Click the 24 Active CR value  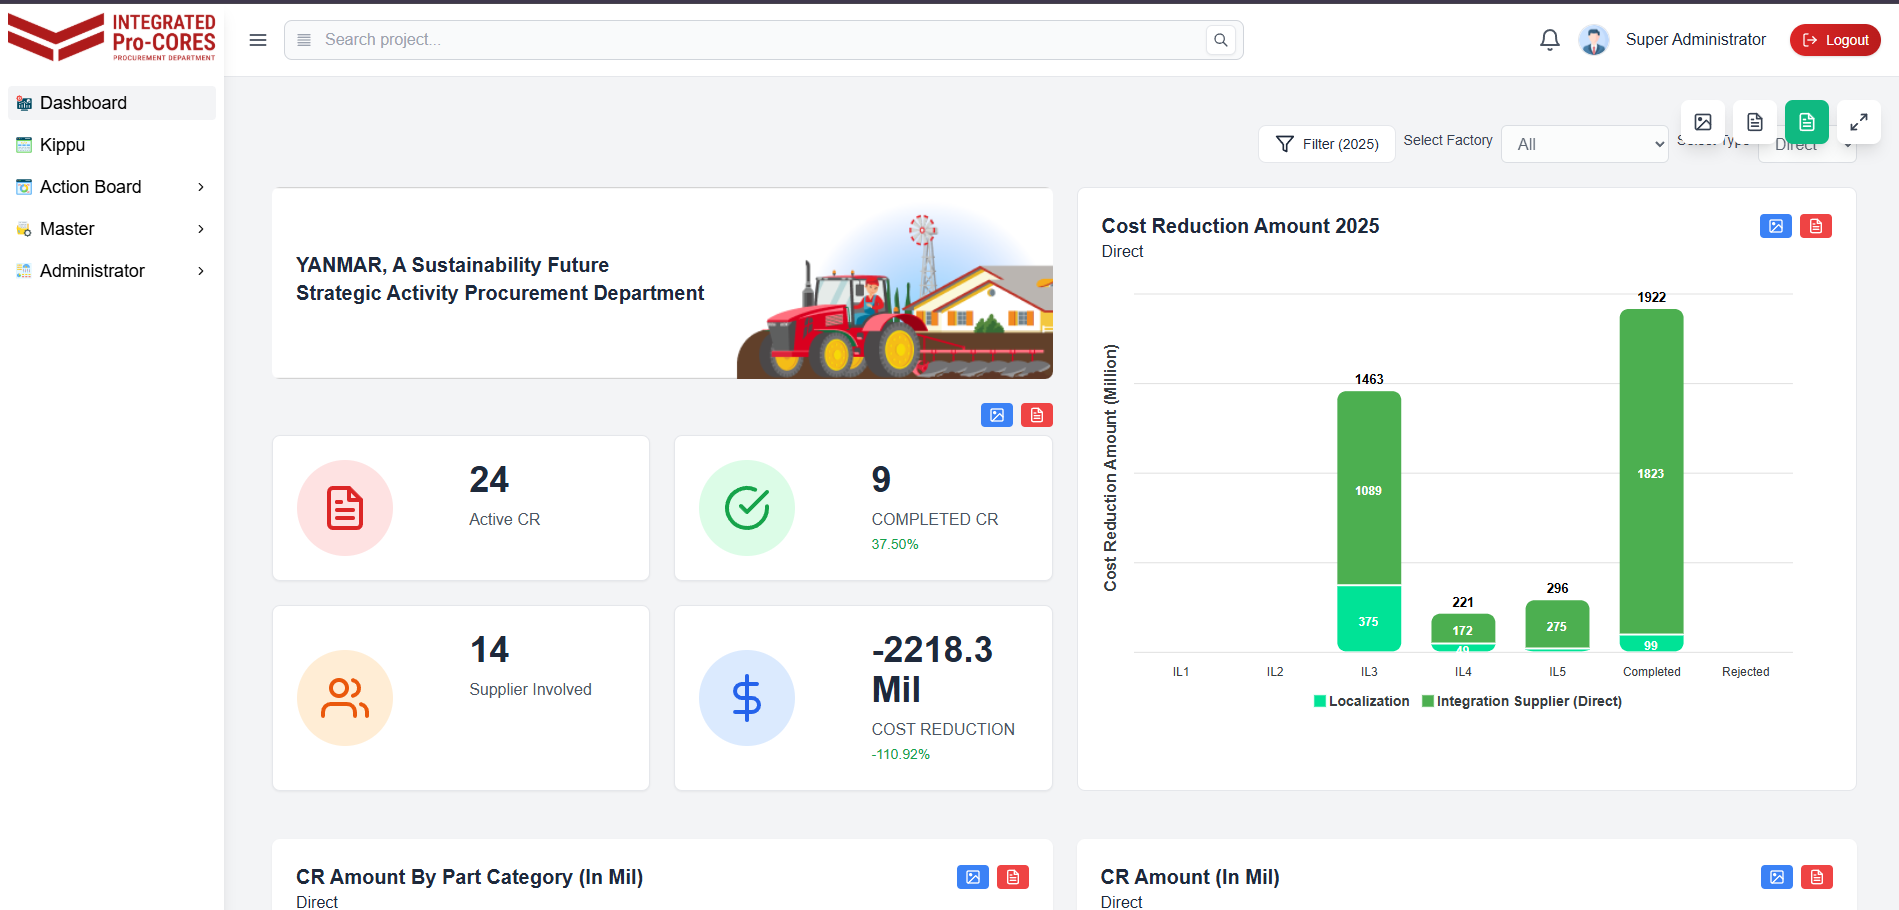[489, 480]
